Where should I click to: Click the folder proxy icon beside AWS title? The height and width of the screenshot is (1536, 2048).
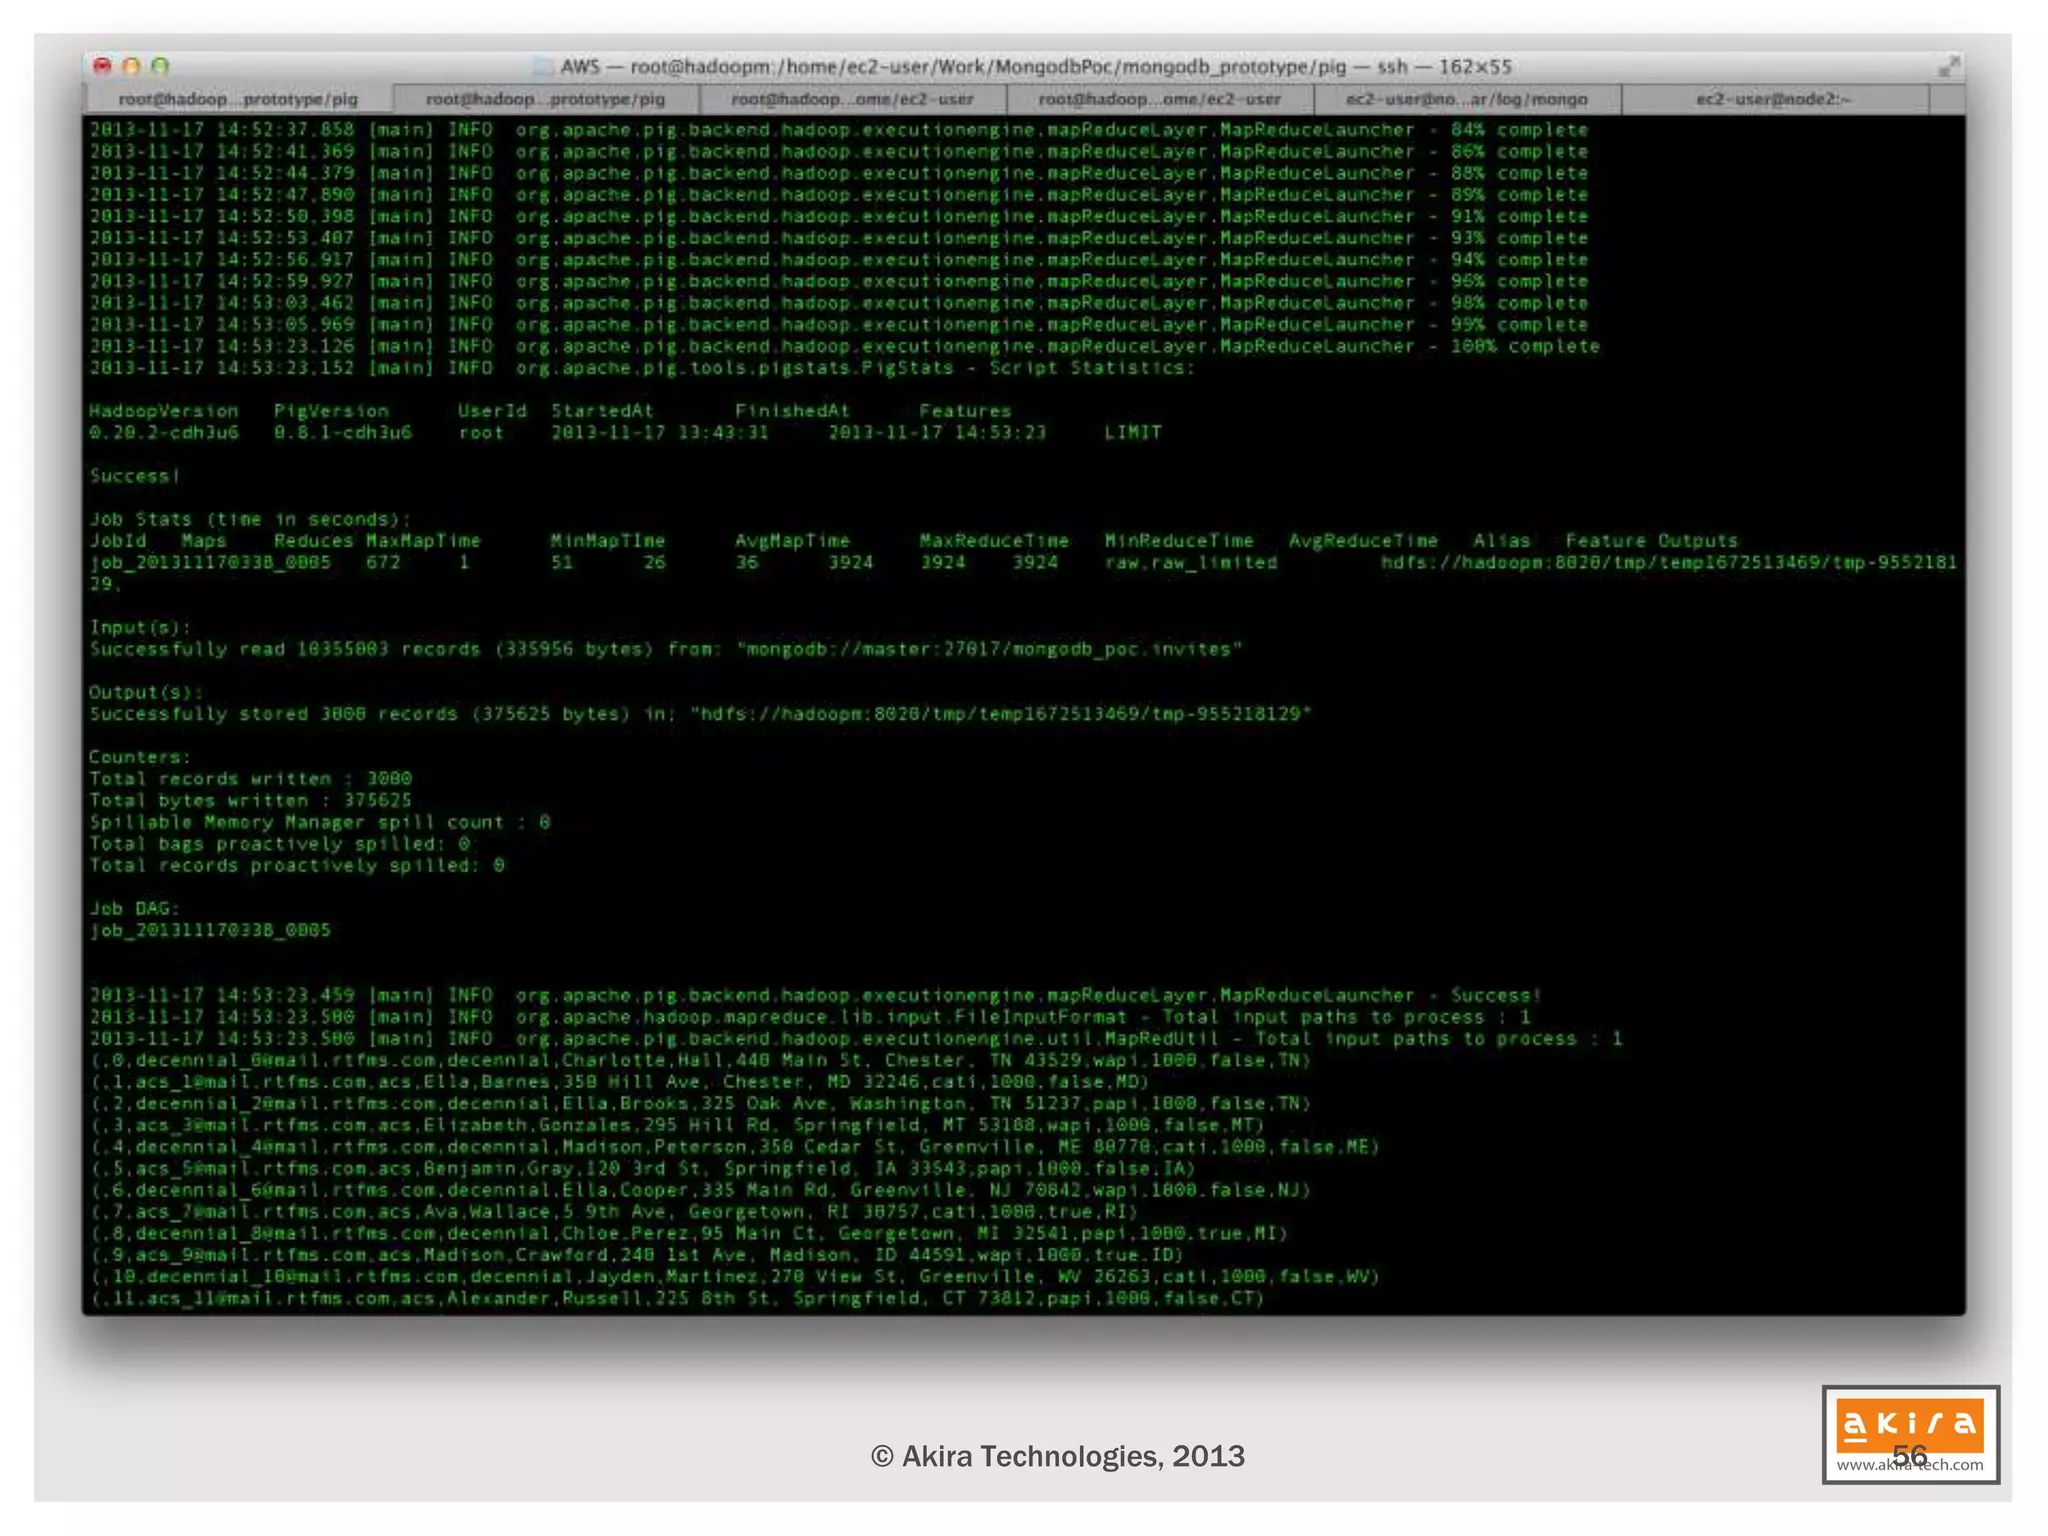click(x=542, y=67)
